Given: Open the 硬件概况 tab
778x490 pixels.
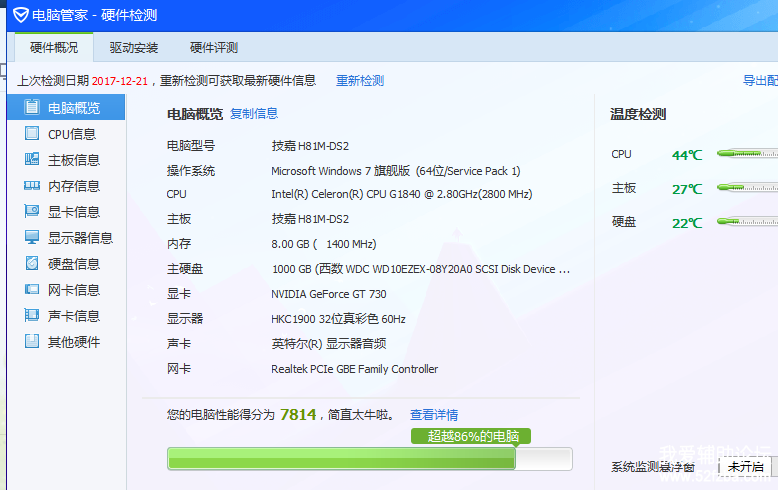Looking at the screenshot, I should pos(54,48).
